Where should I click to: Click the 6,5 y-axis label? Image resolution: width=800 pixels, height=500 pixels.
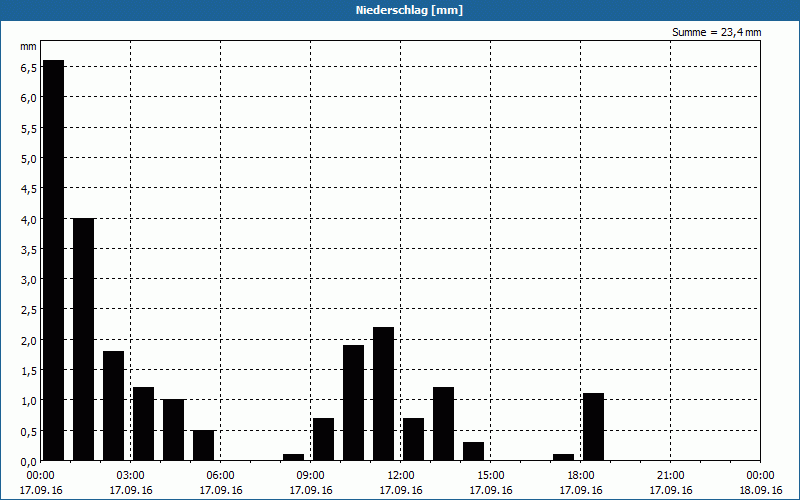pyautogui.click(x=28, y=68)
